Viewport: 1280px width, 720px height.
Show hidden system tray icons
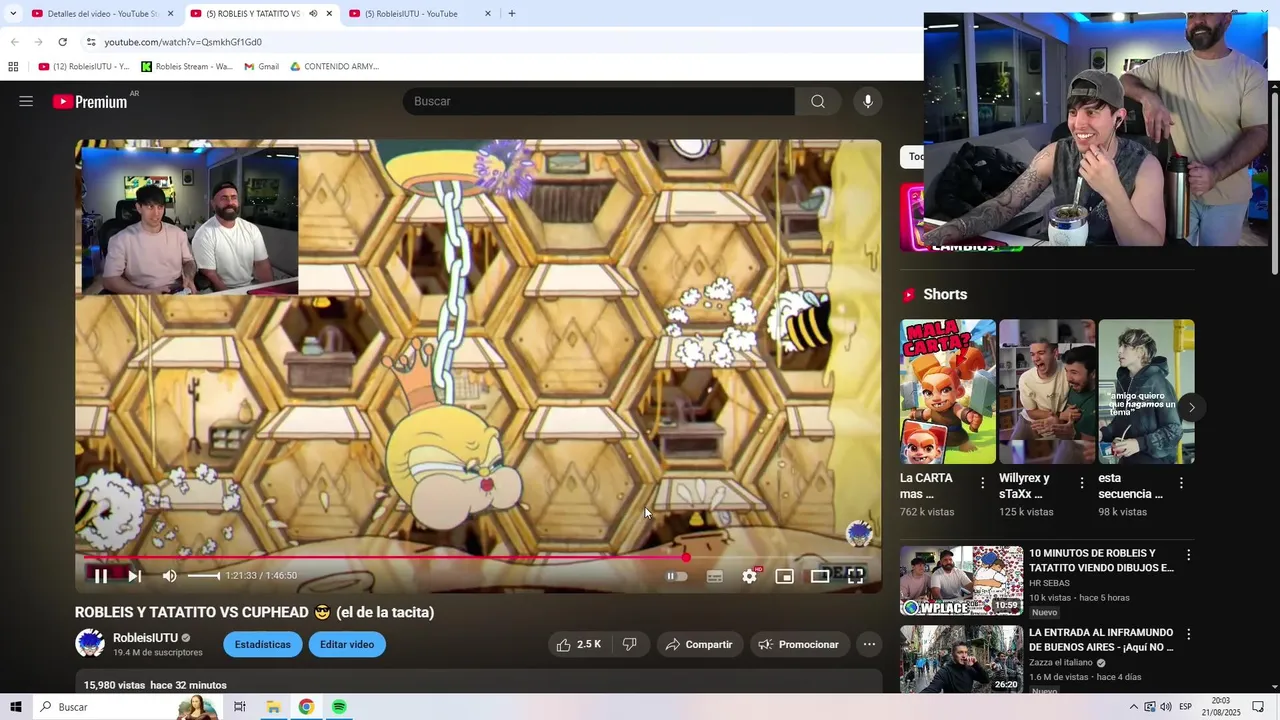(x=1133, y=707)
